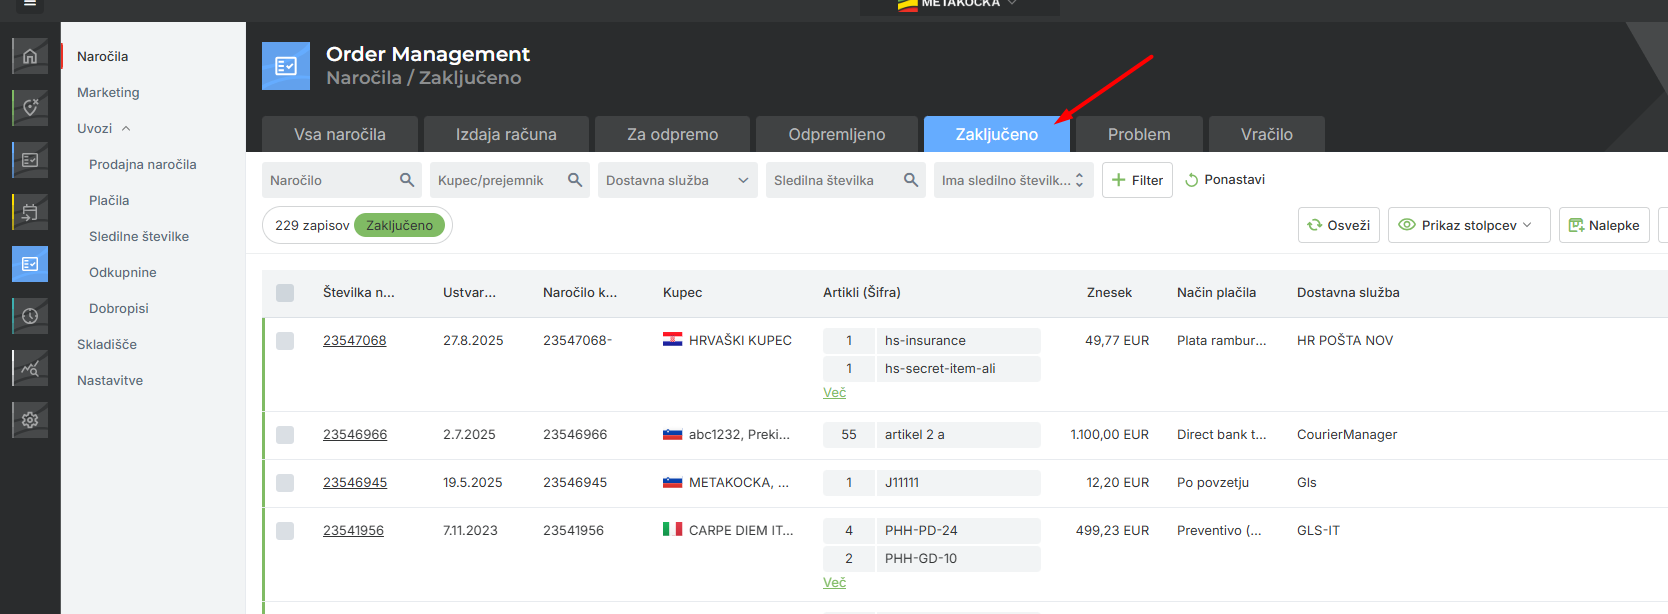Screen dimensions: 1668x614
Task: Click the hs-insurance article cell
Action: [x=958, y=341]
